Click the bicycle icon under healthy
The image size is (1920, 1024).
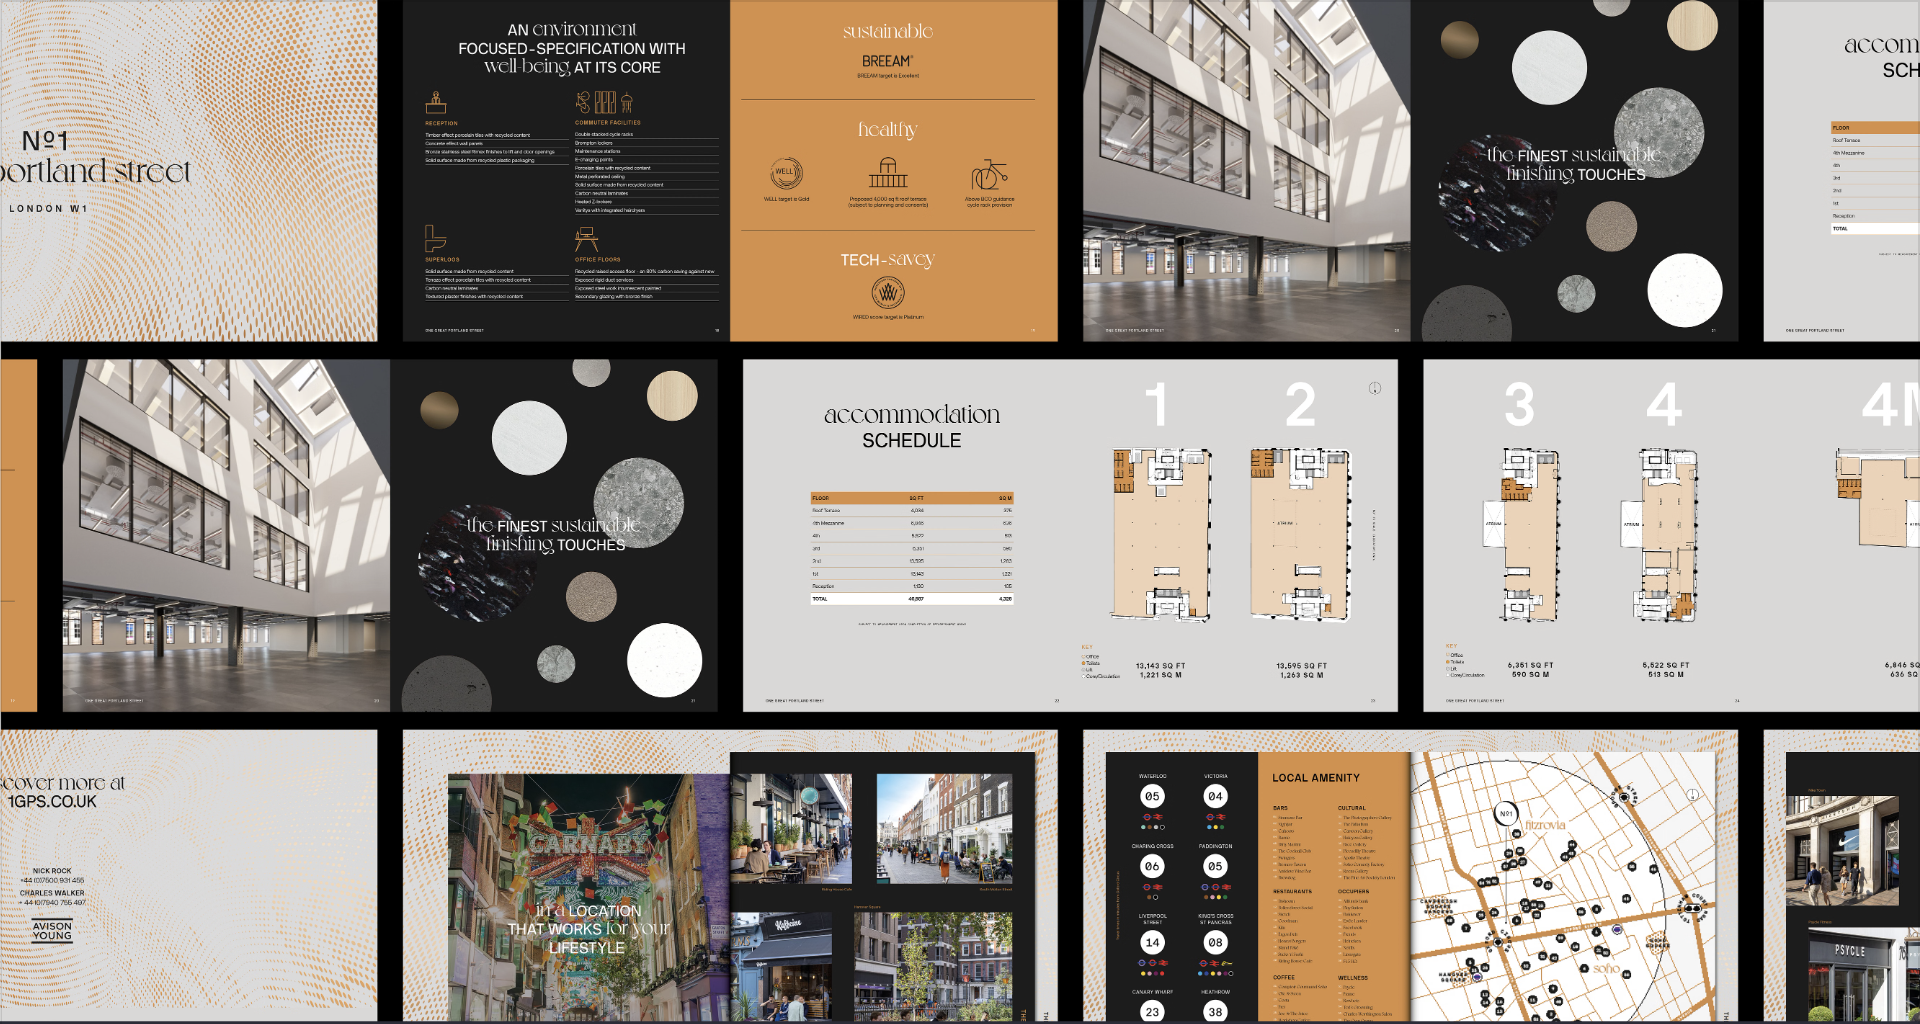[989, 175]
